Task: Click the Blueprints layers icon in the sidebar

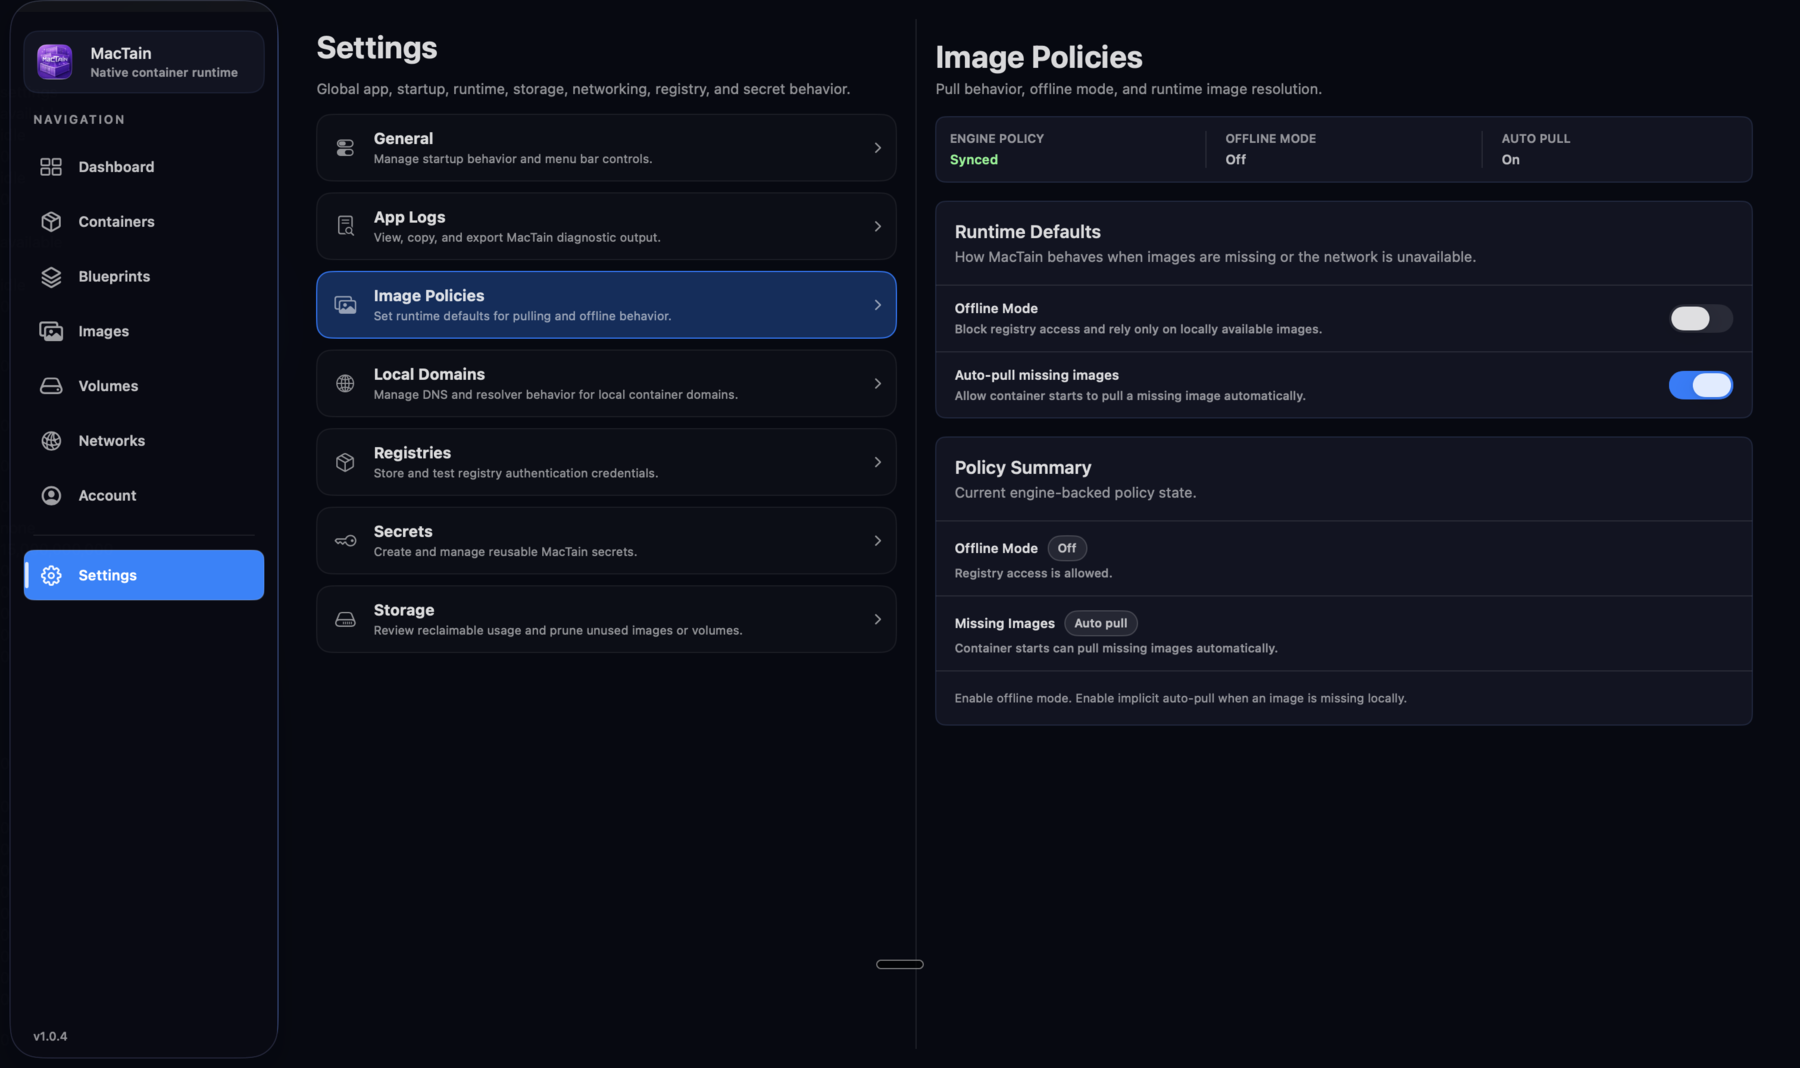Action: 51,277
